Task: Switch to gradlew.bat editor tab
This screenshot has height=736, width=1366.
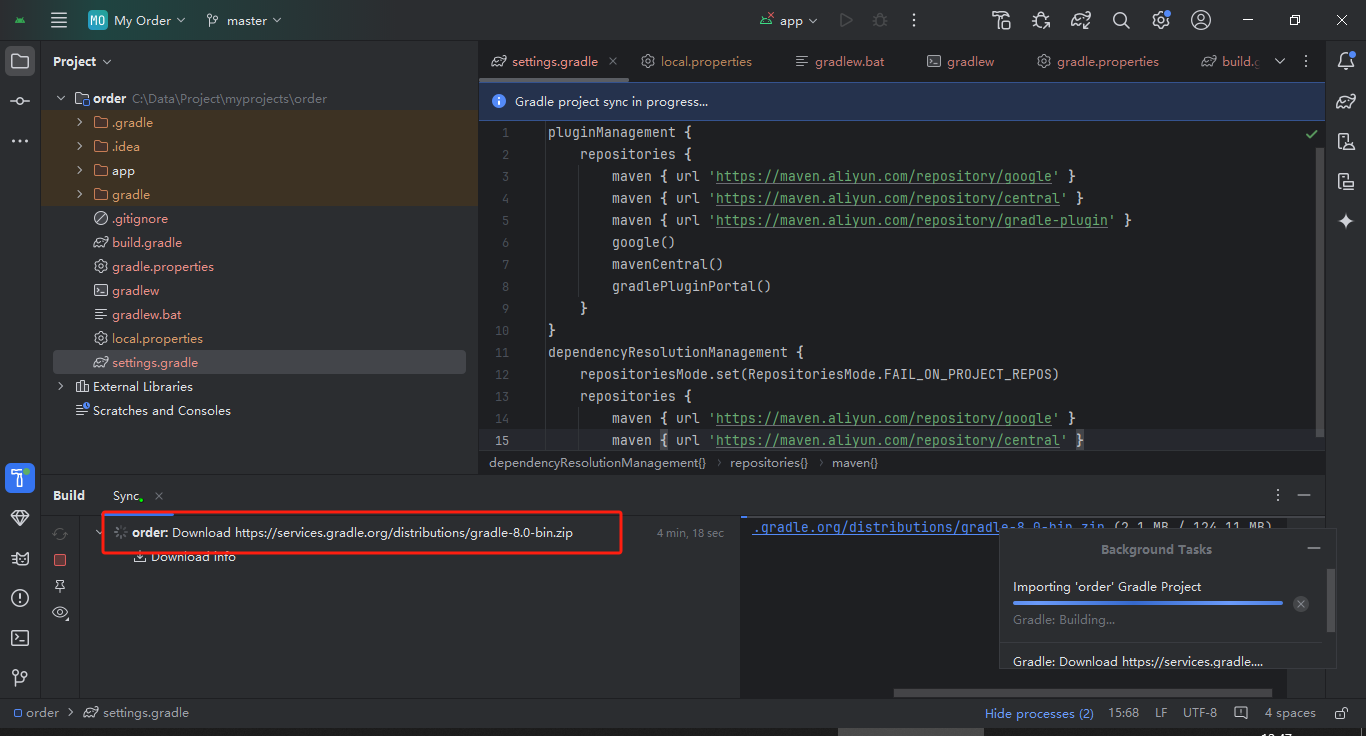Action: click(x=839, y=61)
